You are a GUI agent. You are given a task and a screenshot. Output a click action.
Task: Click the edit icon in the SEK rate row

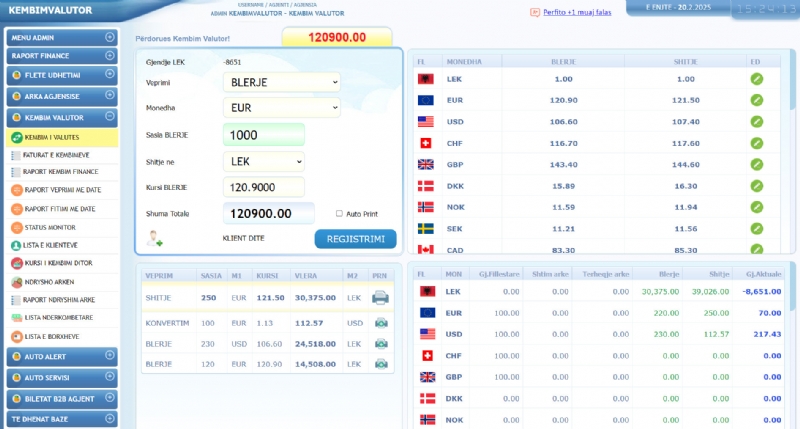pos(757,229)
